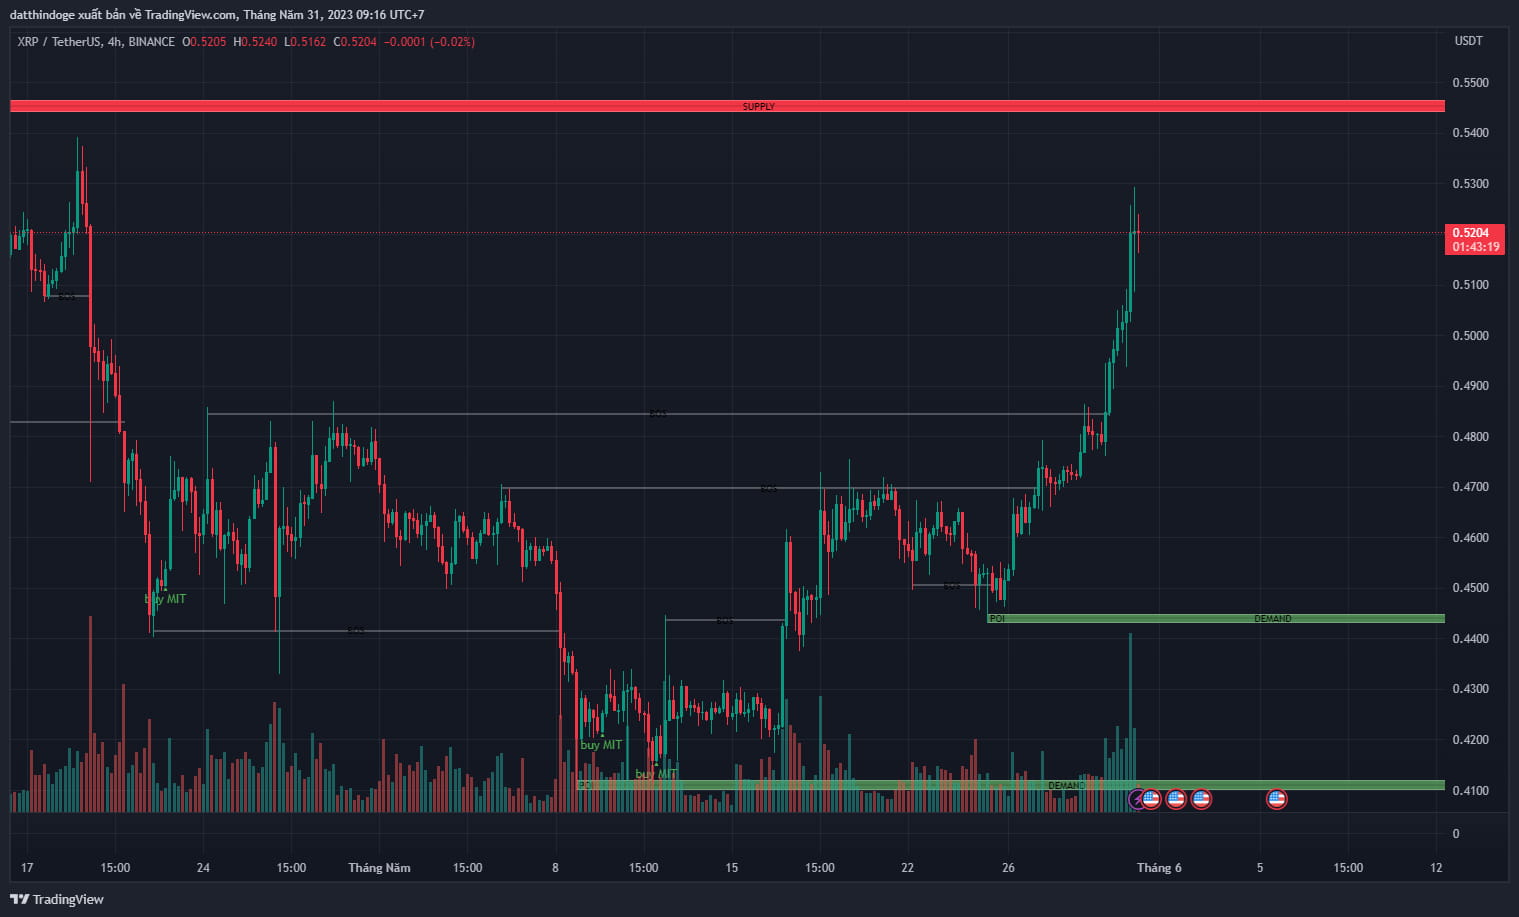
Task: Click the Tháng 6 date axis label
Action: point(1159,868)
